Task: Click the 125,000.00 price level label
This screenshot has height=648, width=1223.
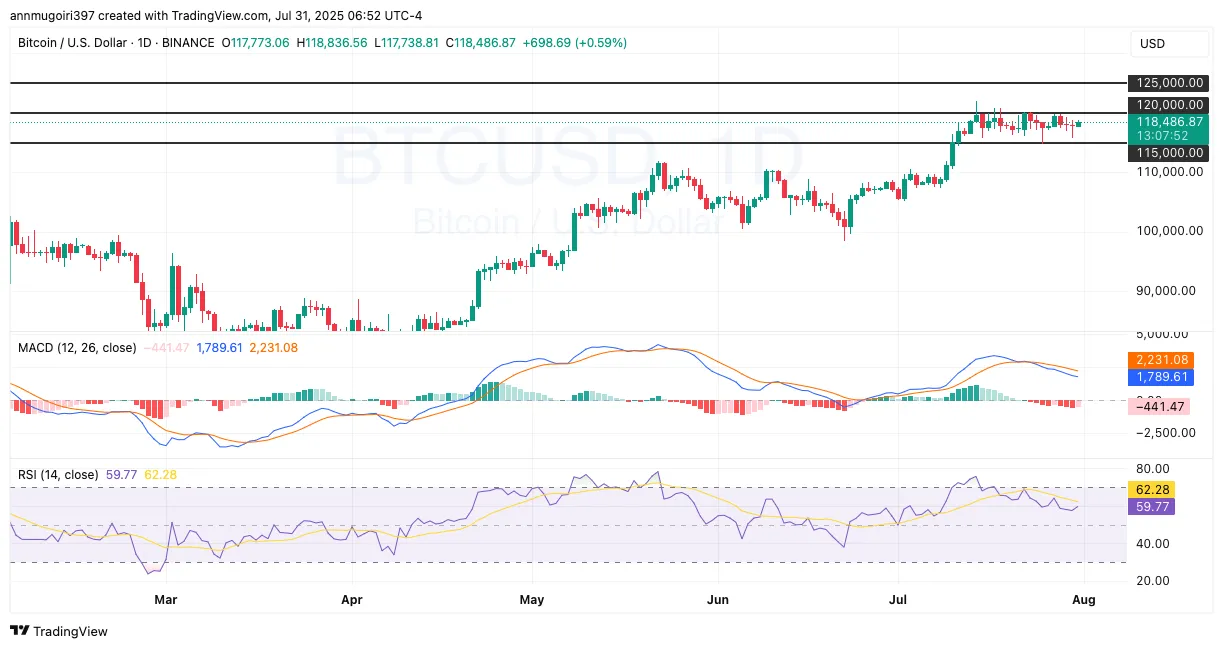Action: point(1168,84)
